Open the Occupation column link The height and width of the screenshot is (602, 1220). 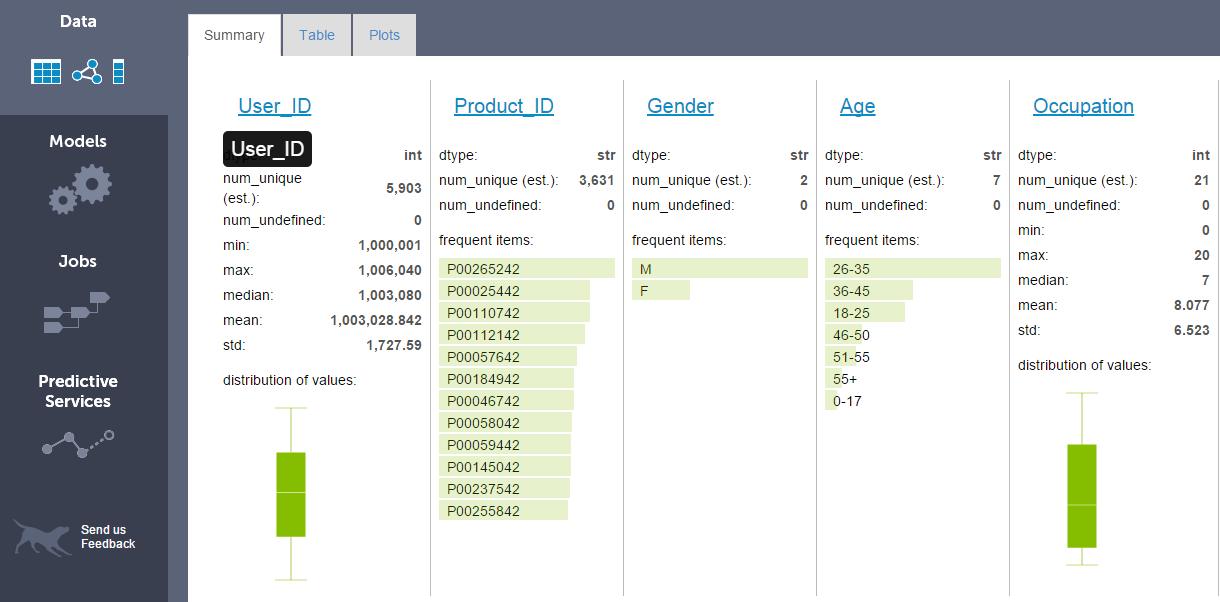pos(1083,106)
